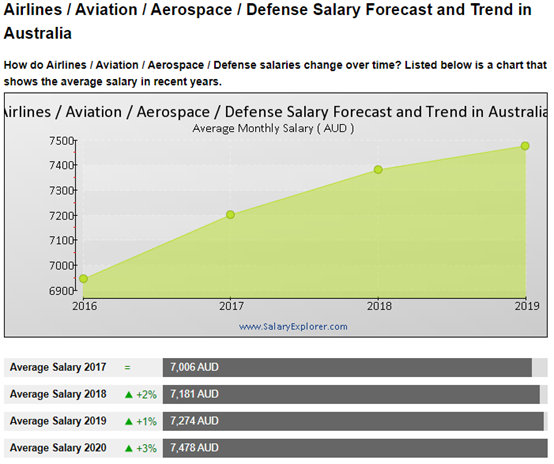Click the green up arrow for 2018

pyautogui.click(x=129, y=394)
